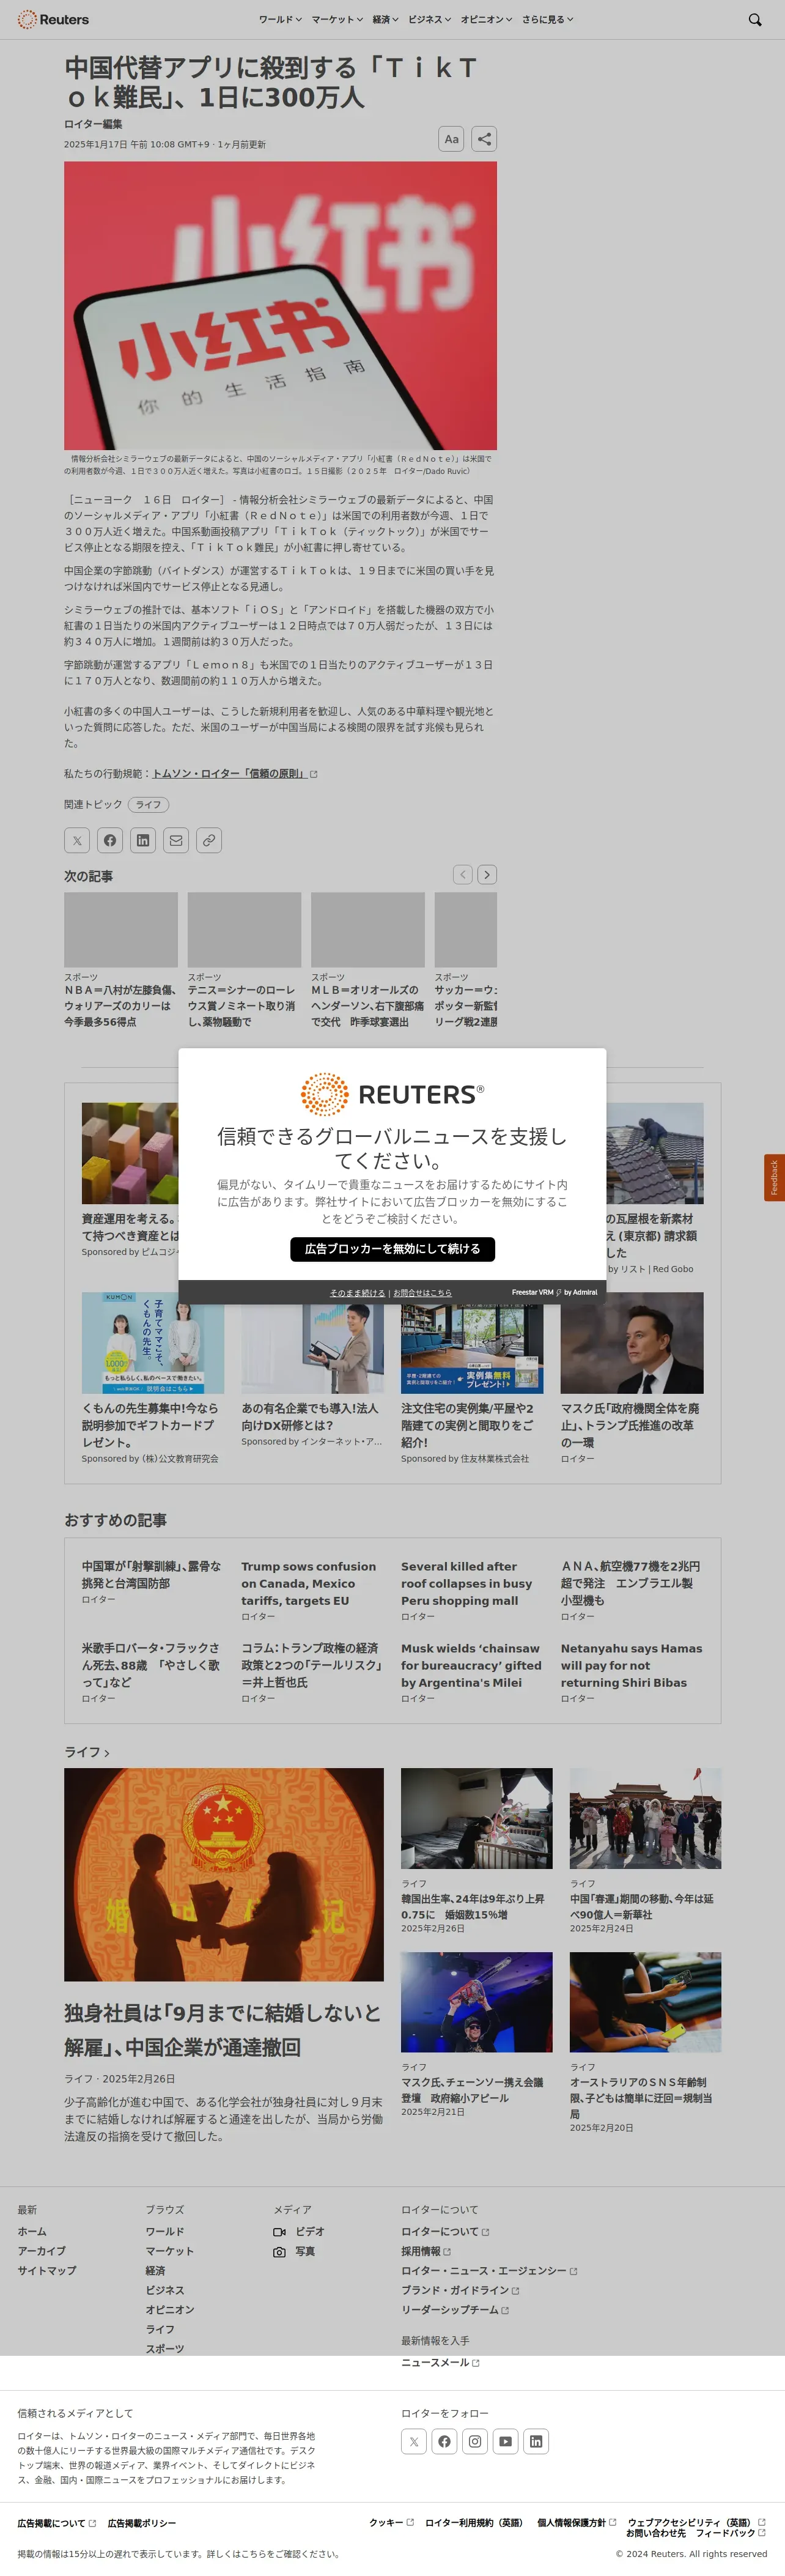This screenshot has height=2576, width=785.
Task: Follow Reuters on X in footer
Action: tap(414, 2441)
